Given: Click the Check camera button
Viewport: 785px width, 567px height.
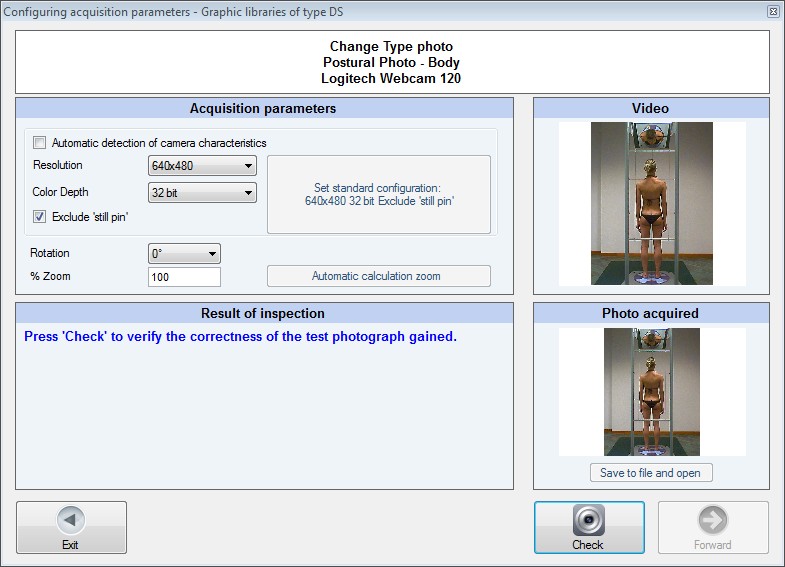Looking at the screenshot, I should tap(589, 527).
